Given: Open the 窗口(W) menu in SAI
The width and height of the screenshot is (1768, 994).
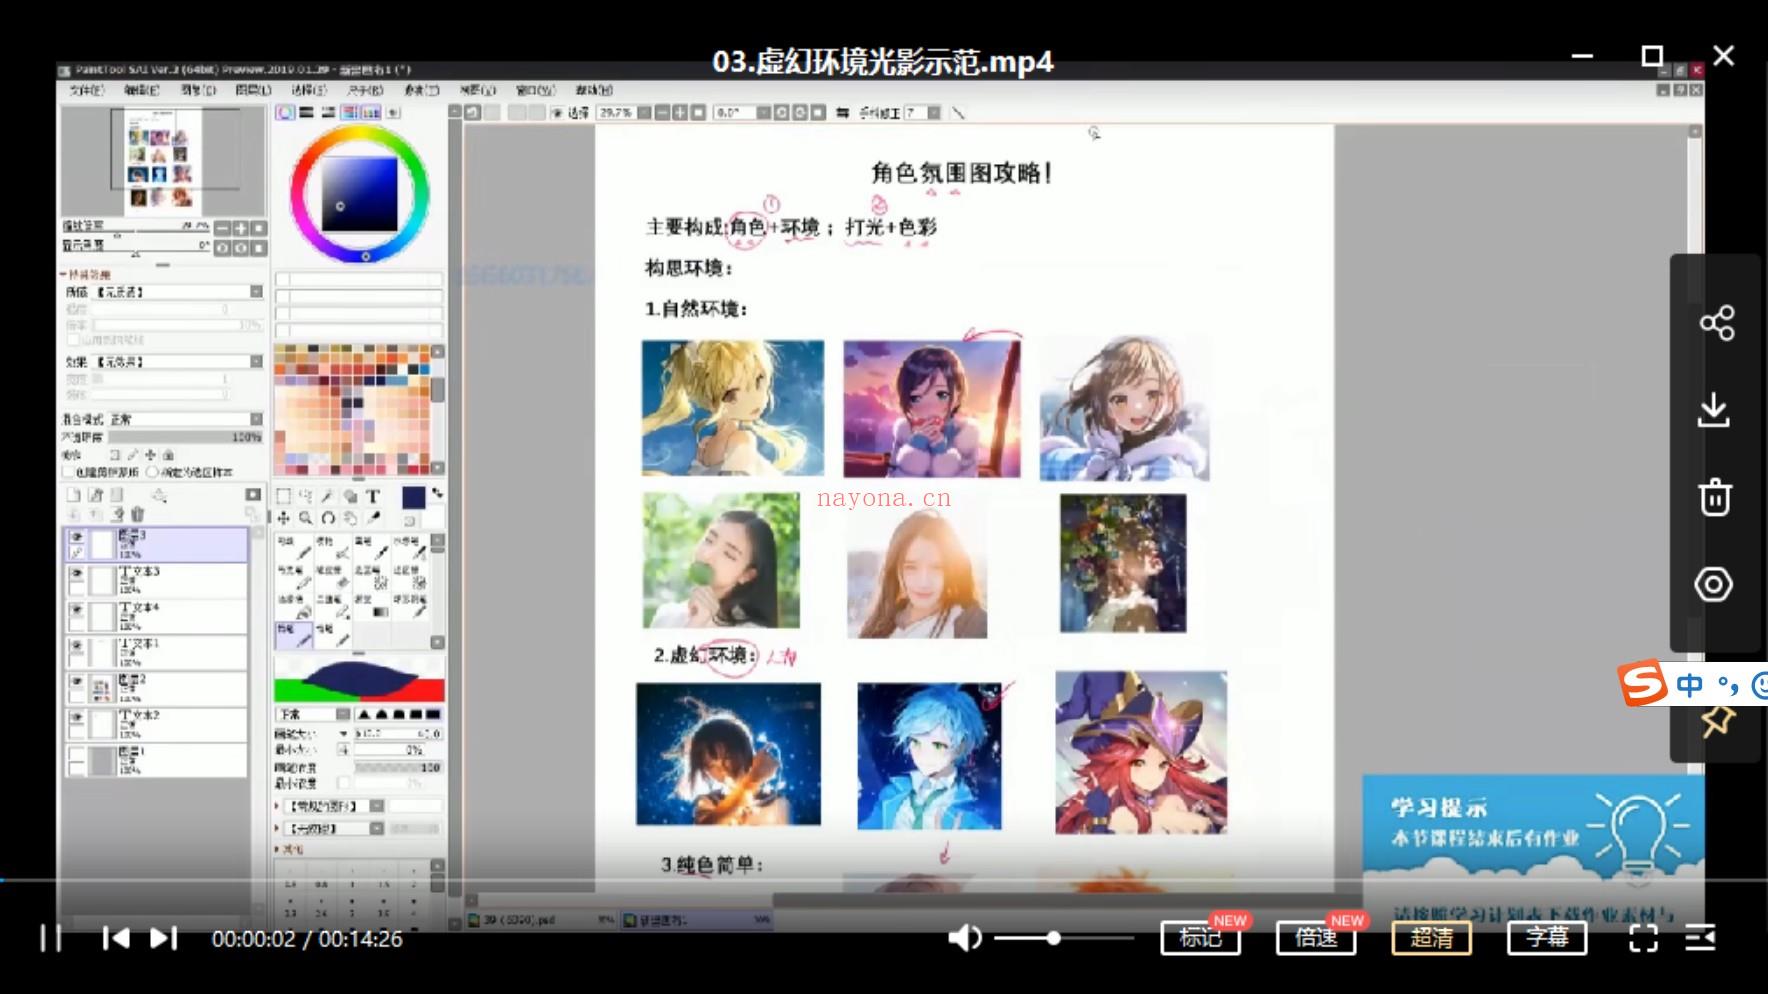Looking at the screenshot, I should (x=535, y=90).
